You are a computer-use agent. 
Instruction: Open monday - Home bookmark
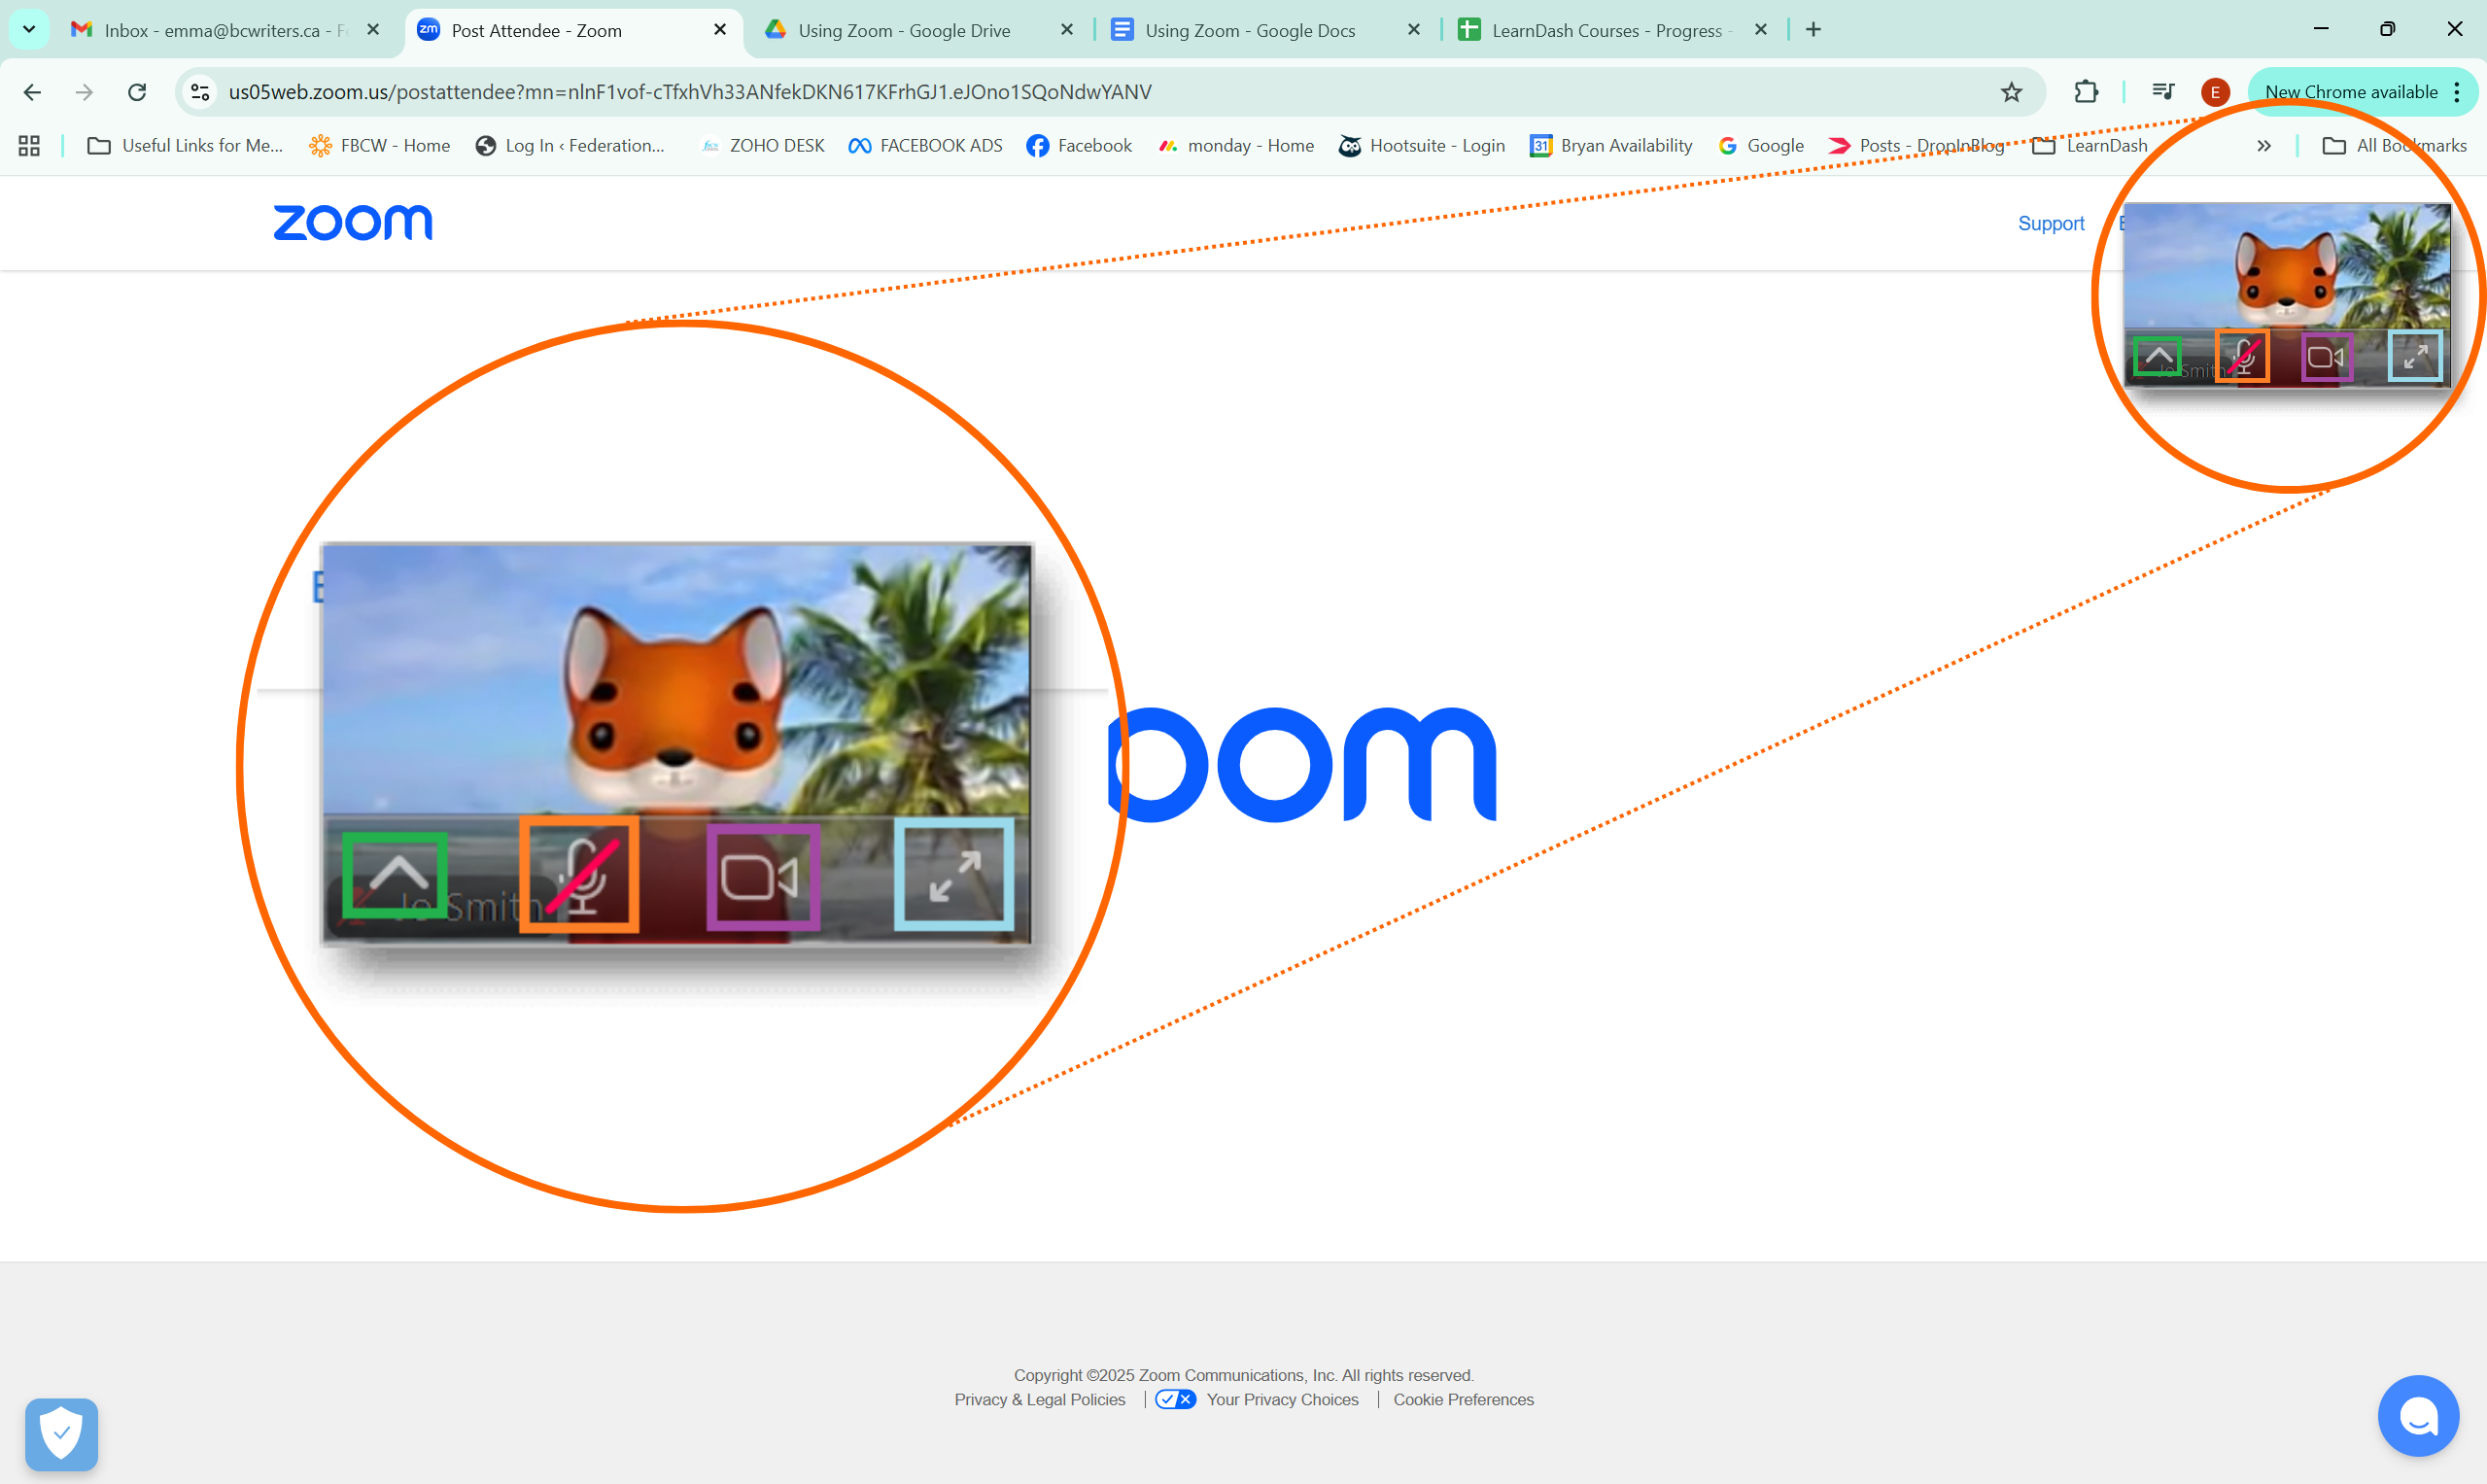(1237, 146)
